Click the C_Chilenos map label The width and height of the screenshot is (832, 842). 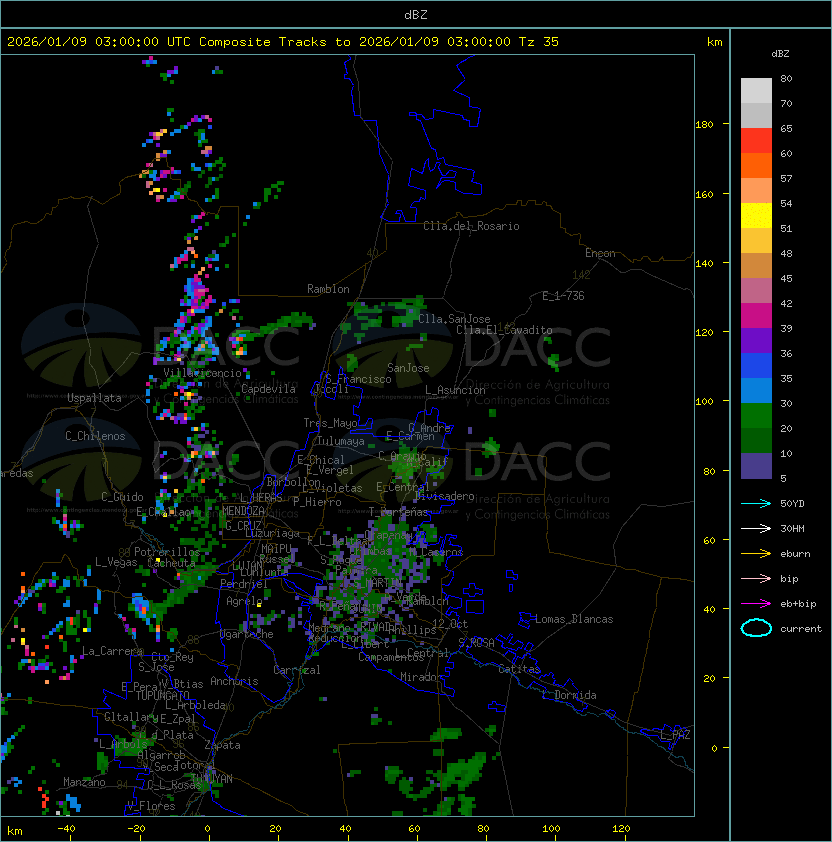[95, 436]
